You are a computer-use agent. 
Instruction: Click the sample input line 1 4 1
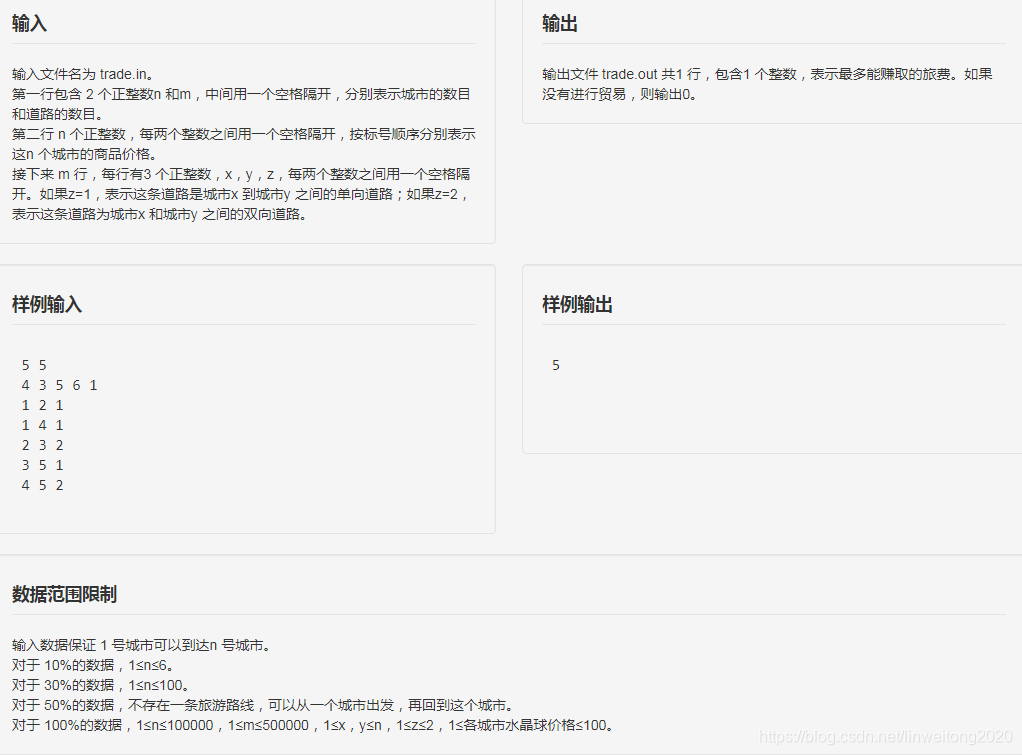[x=40, y=424]
